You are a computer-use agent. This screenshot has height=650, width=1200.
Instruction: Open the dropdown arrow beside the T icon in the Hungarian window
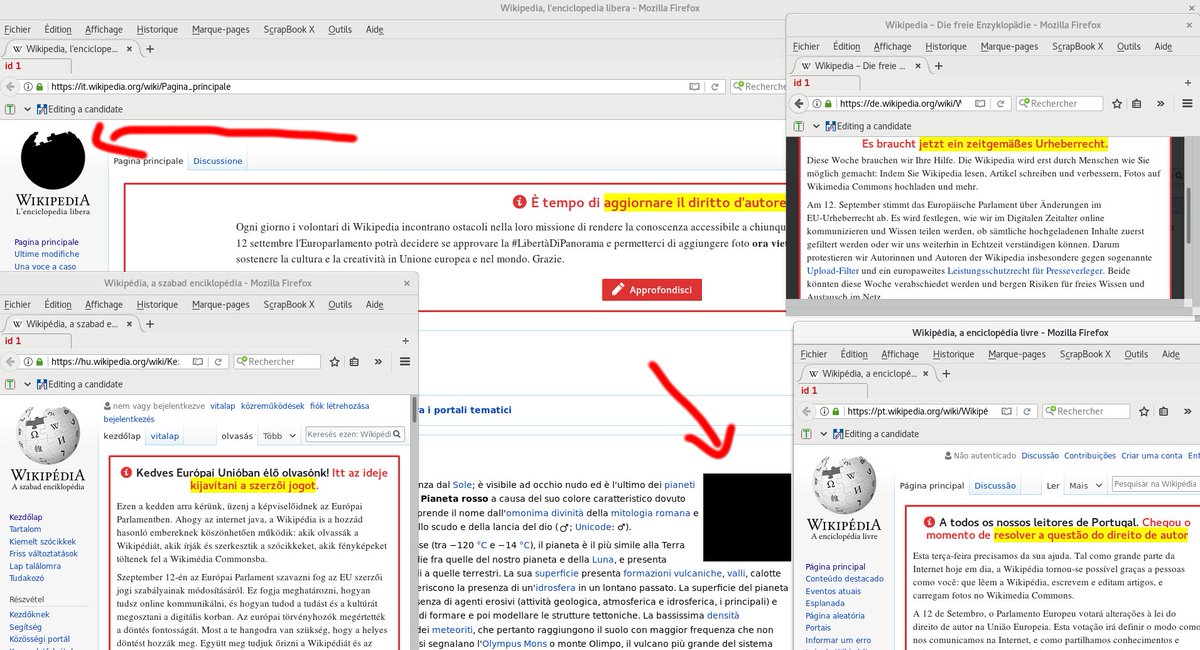tap(27, 384)
